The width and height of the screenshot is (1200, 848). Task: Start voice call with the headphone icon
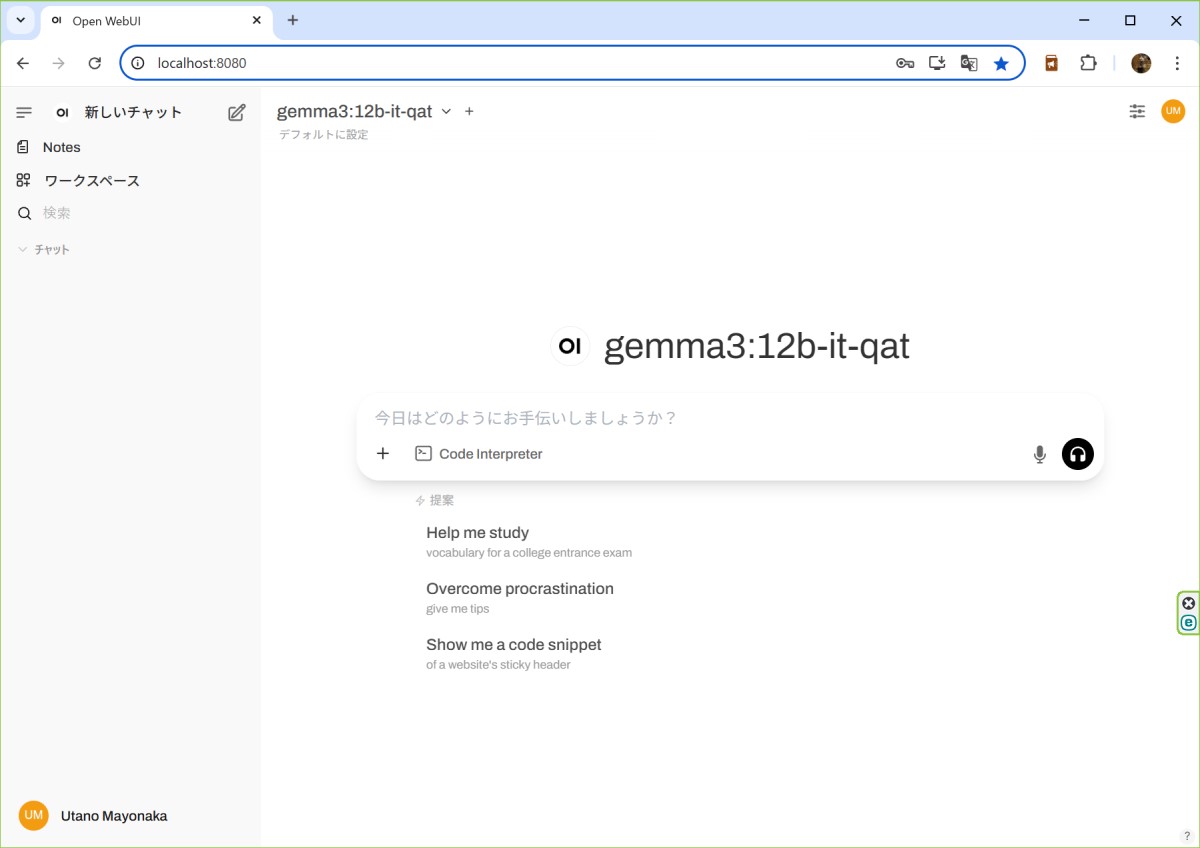point(1077,454)
